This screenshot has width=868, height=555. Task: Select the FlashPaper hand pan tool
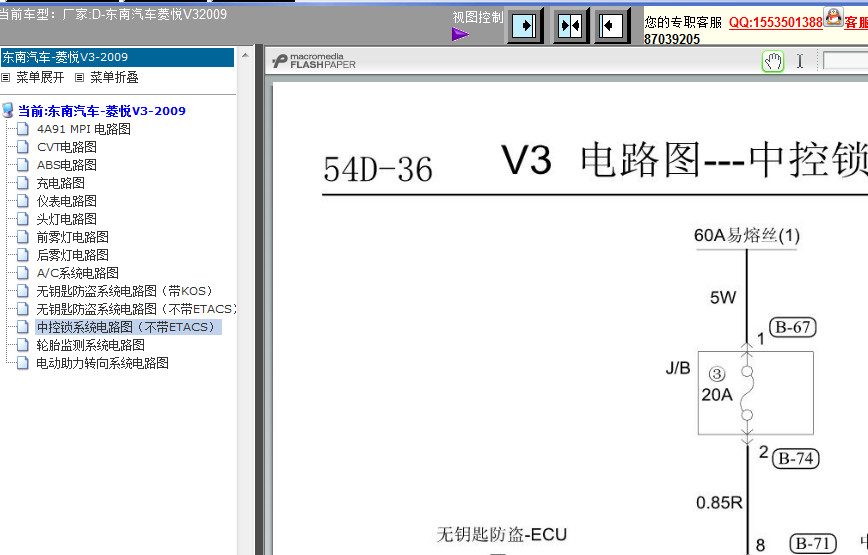pyautogui.click(x=773, y=61)
